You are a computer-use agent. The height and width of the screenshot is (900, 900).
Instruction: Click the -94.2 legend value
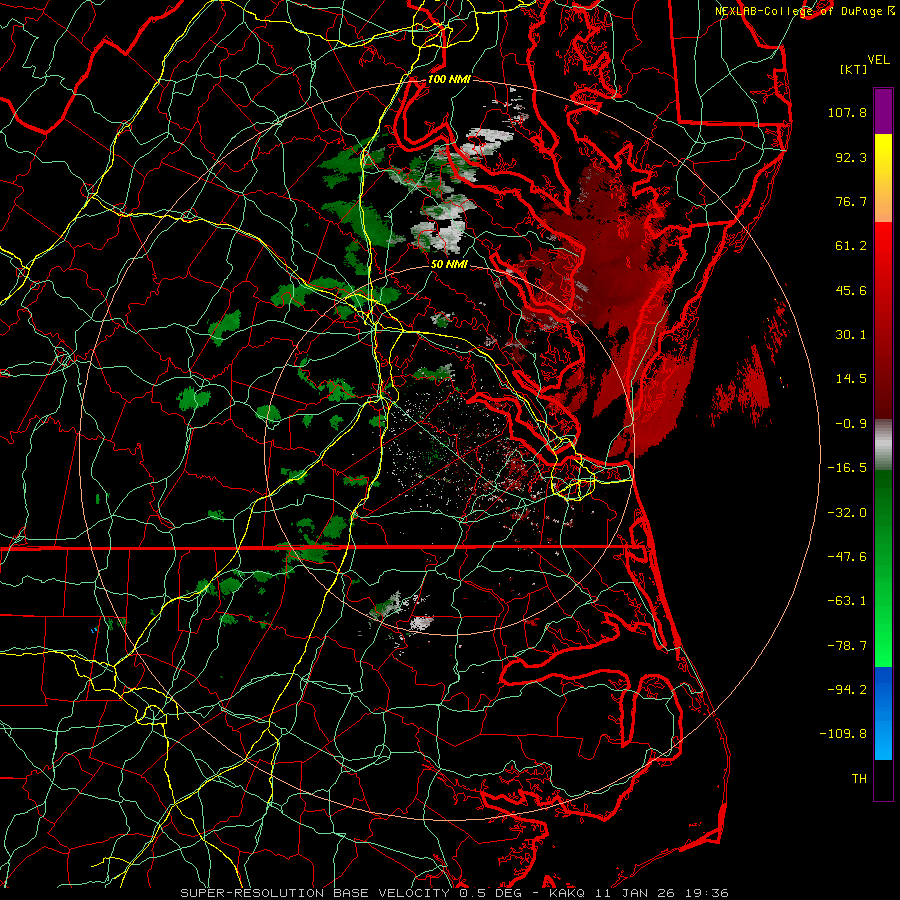[847, 689]
